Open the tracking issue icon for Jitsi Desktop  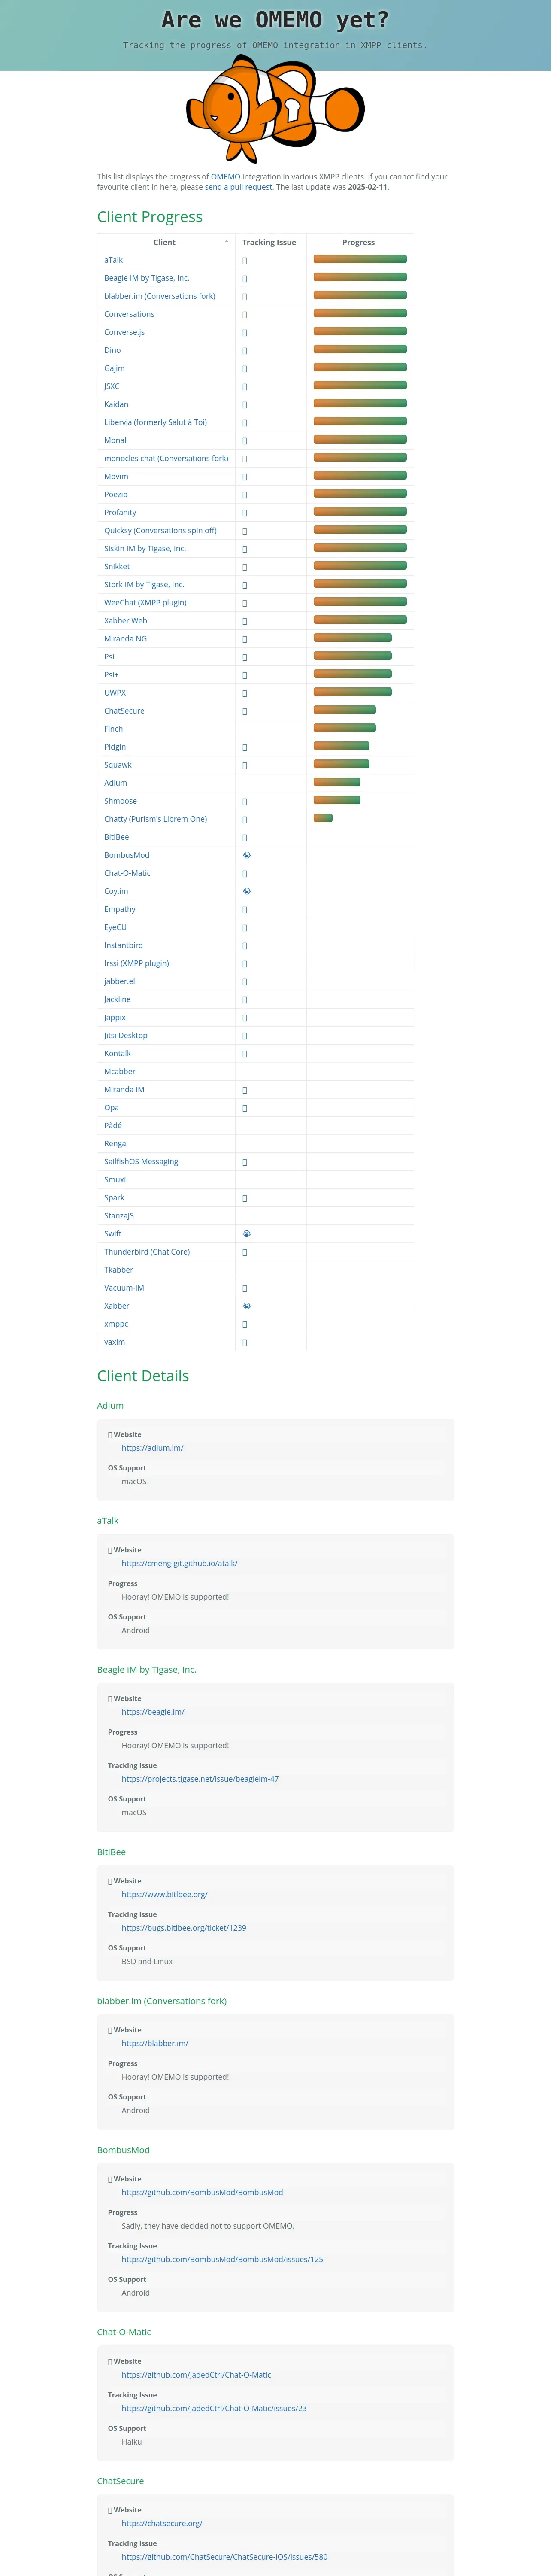click(245, 1036)
